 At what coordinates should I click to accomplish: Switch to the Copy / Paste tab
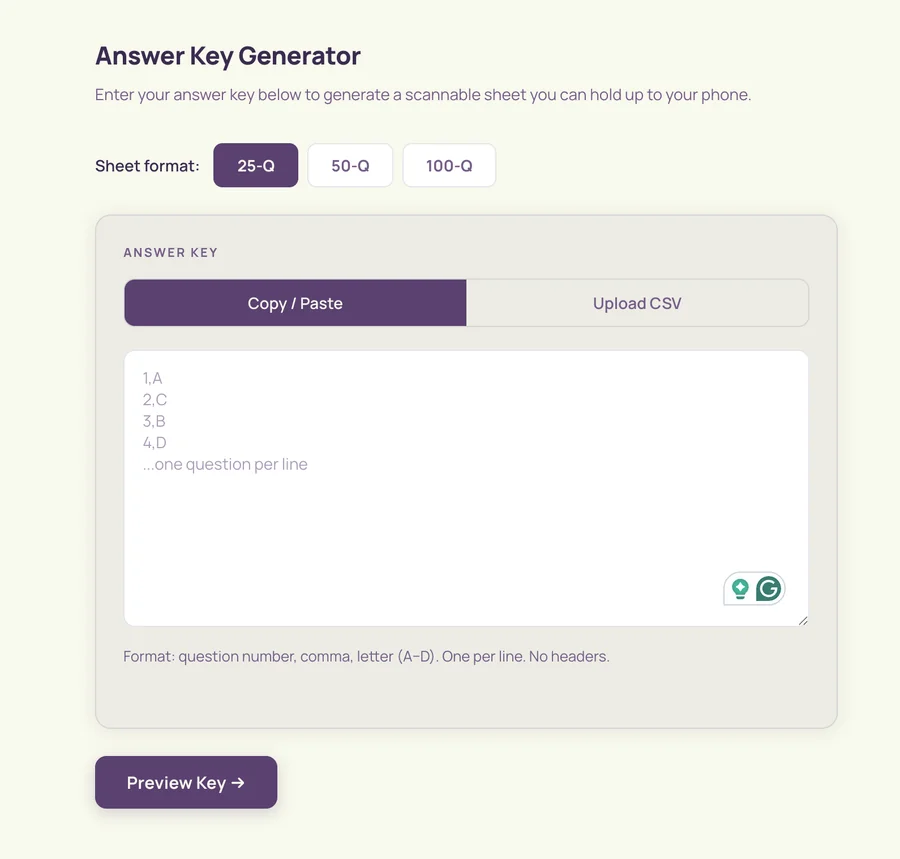295,303
